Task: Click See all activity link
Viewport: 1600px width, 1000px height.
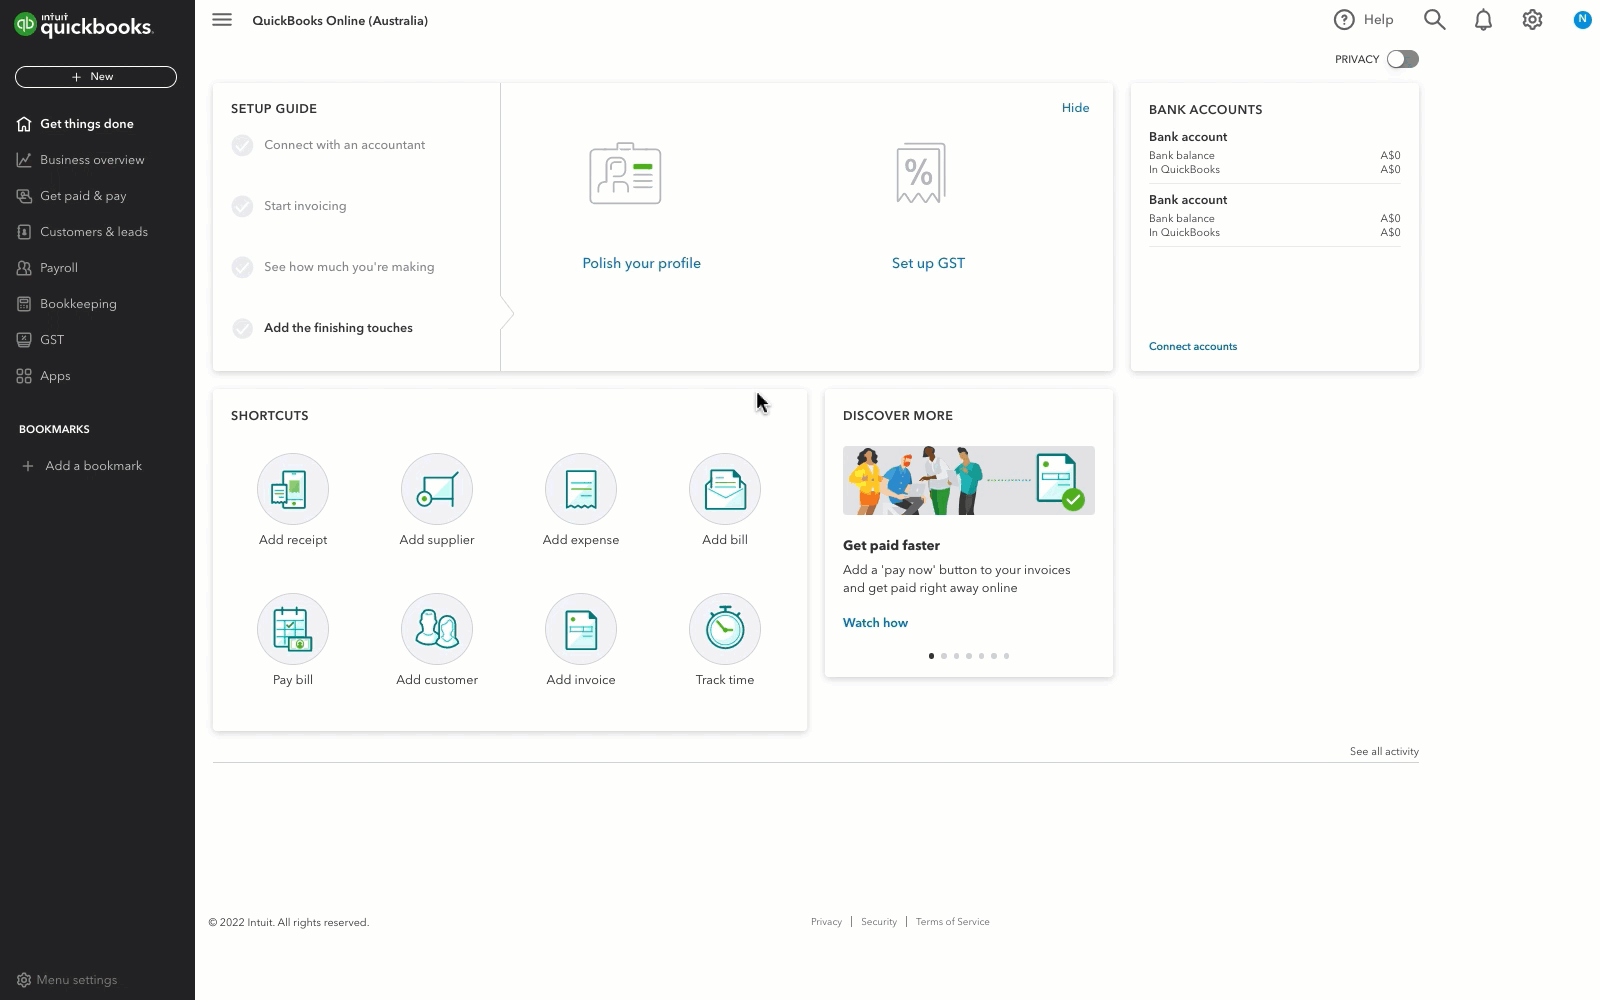Action: click(1384, 752)
